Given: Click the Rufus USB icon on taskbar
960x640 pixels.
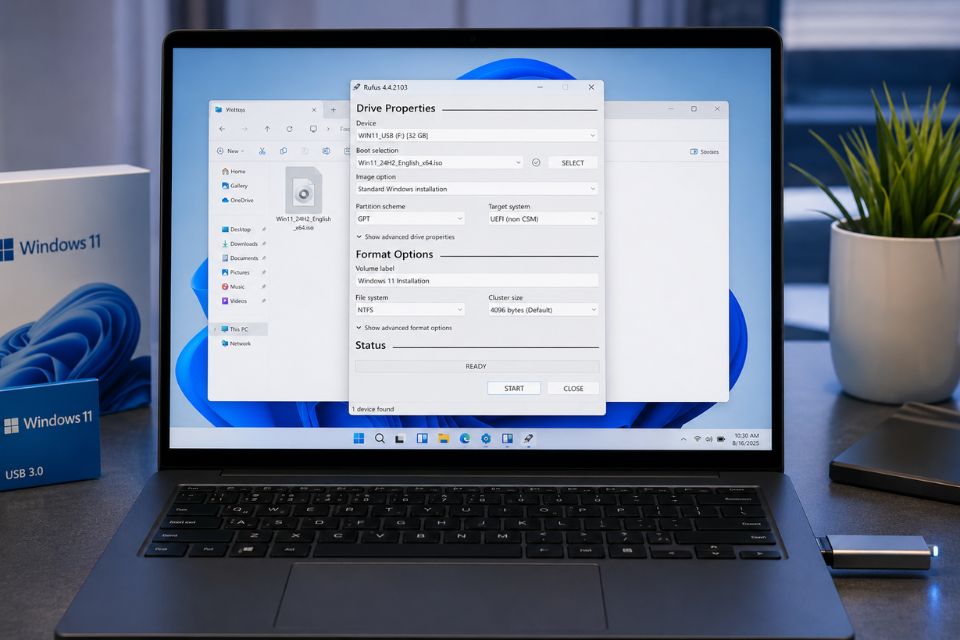Looking at the screenshot, I should pos(528,438).
